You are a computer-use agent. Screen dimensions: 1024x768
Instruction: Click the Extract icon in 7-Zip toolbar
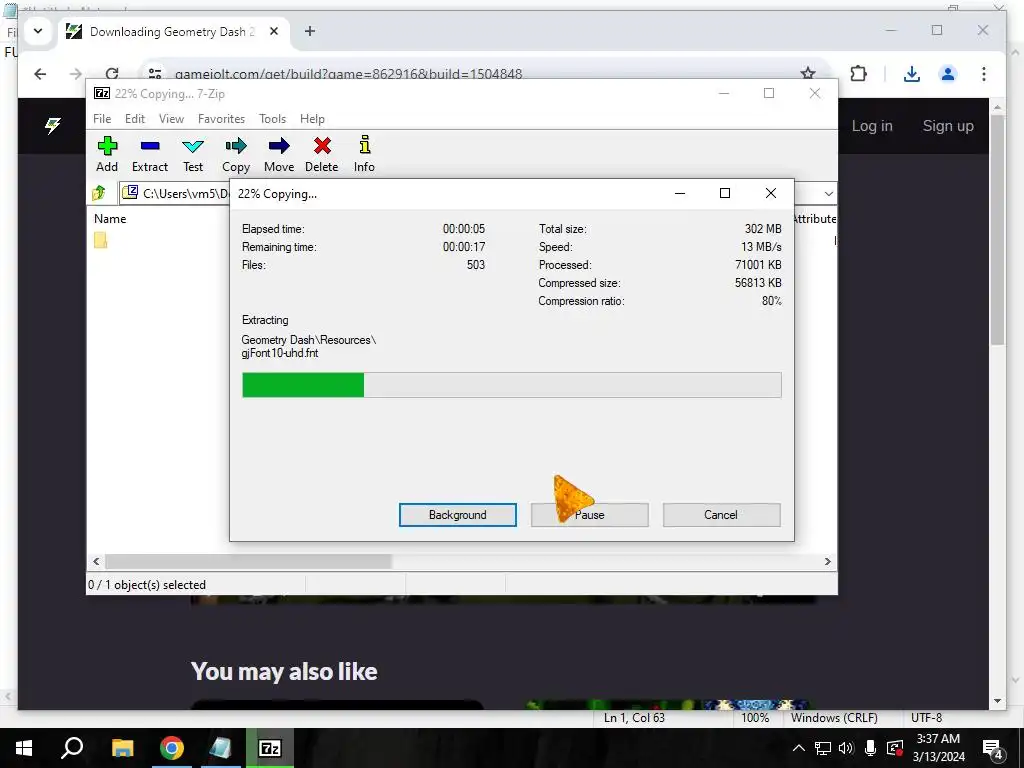click(x=150, y=154)
